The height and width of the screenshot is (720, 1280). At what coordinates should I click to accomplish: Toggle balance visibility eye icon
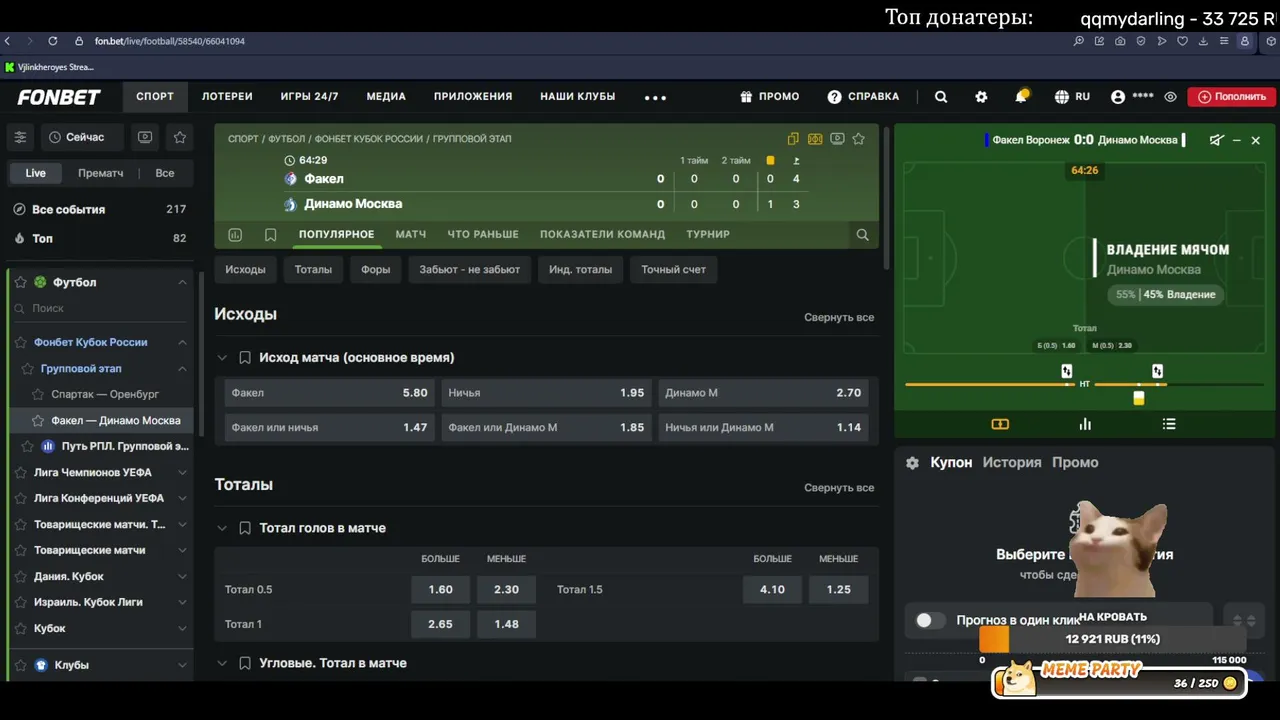click(x=1170, y=97)
